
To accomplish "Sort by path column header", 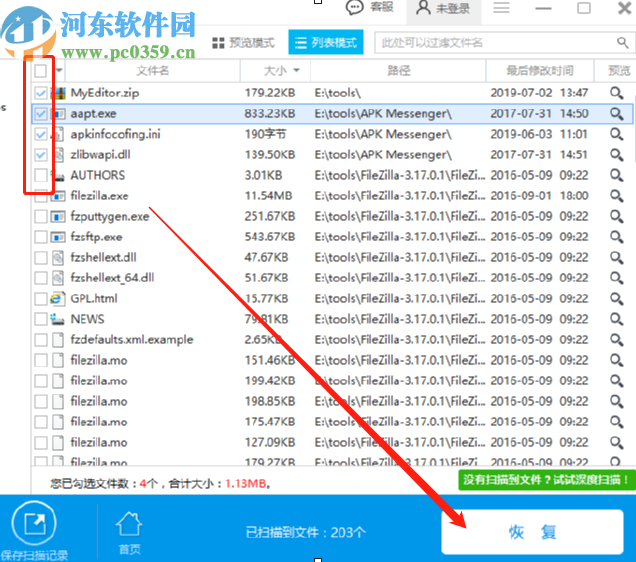I will click(399, 71).
